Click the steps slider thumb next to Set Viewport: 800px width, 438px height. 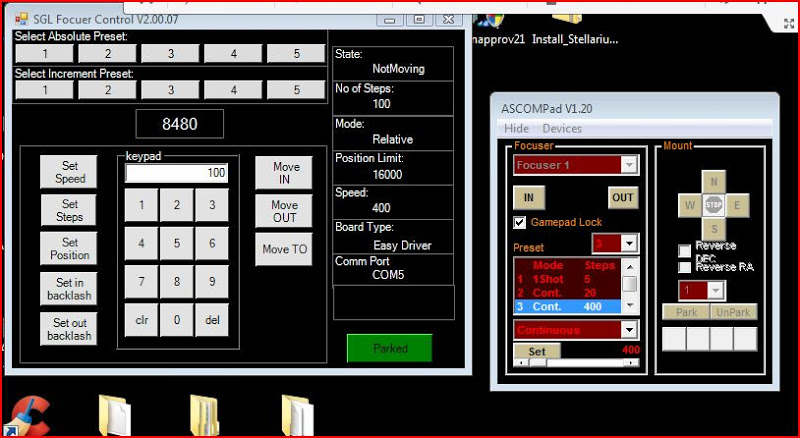point(538,363)
